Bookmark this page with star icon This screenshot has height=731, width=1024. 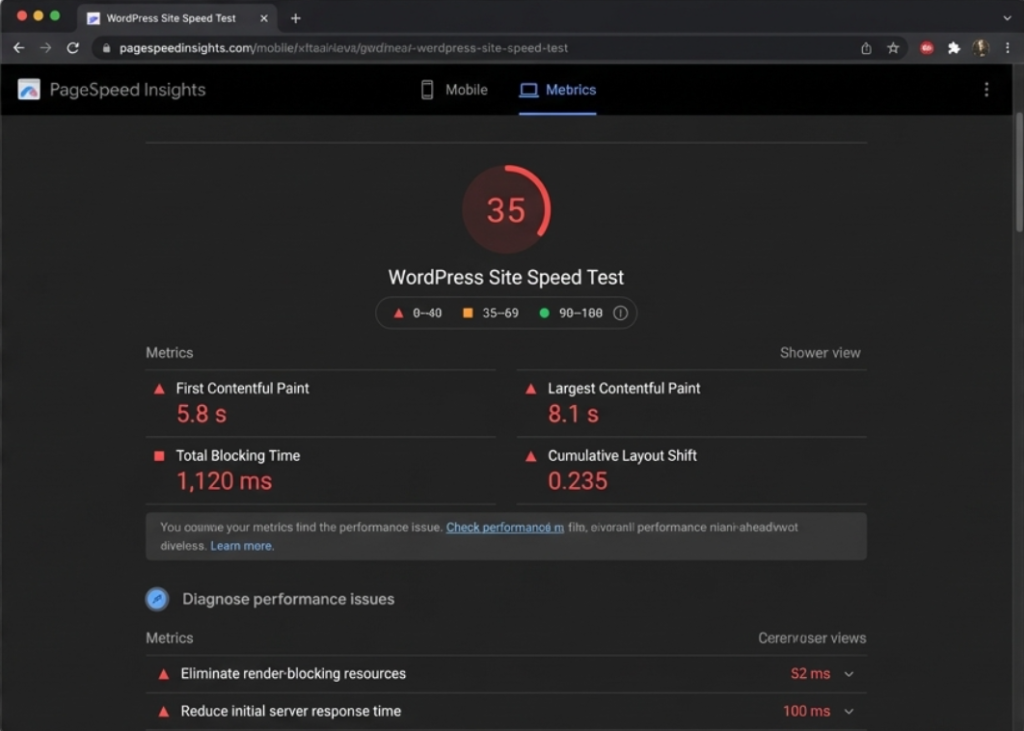(893, 48)
